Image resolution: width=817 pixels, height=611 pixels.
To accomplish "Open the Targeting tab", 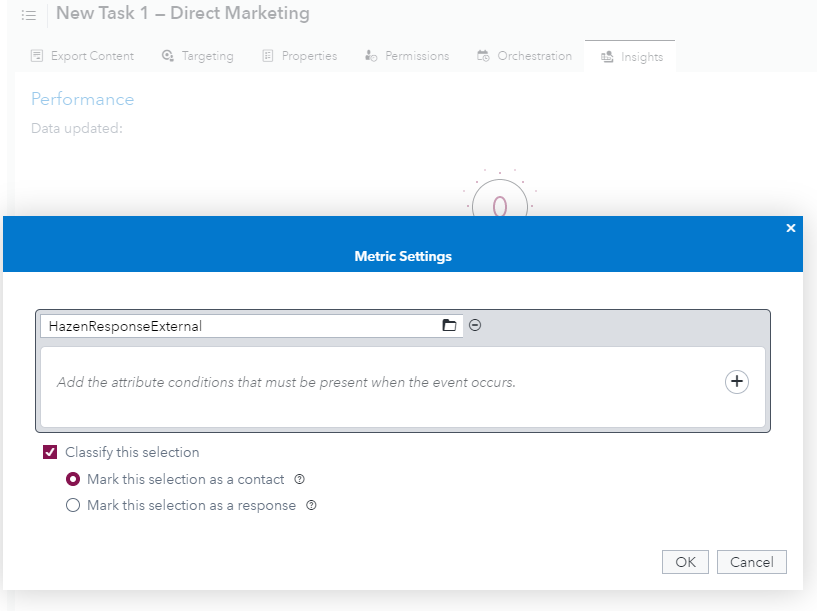I will point(197,56).
